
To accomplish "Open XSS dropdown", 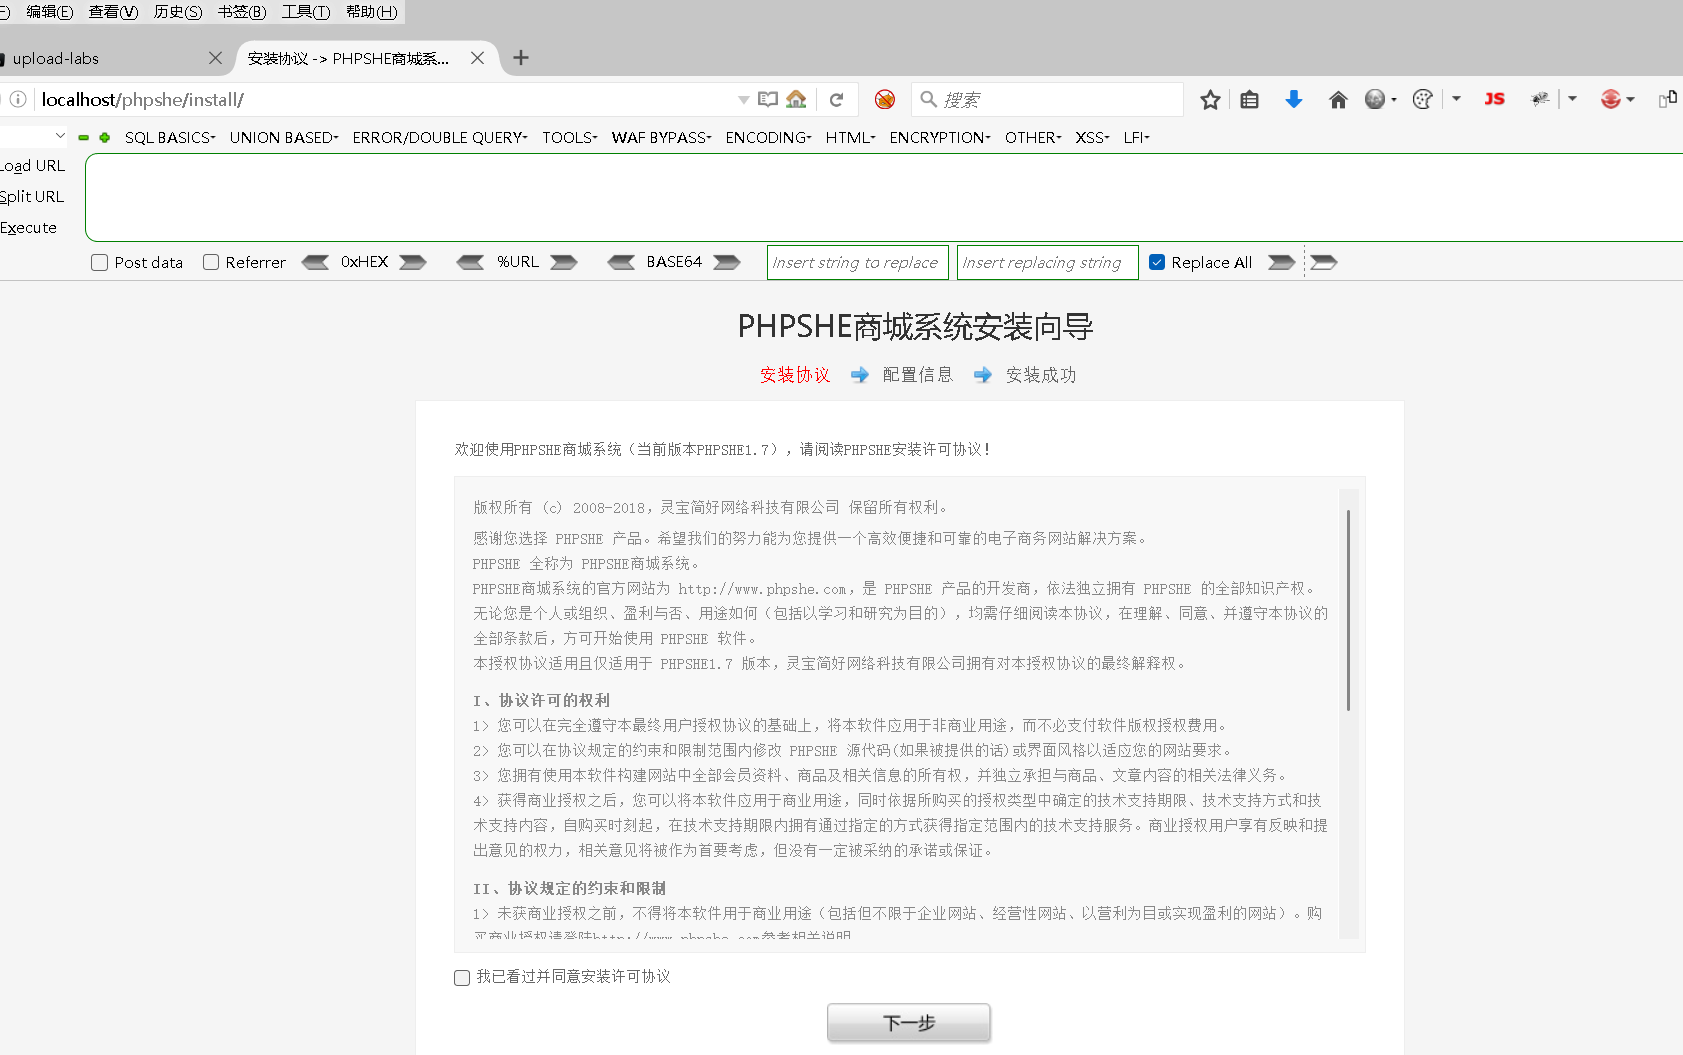I will (1093, 138).
